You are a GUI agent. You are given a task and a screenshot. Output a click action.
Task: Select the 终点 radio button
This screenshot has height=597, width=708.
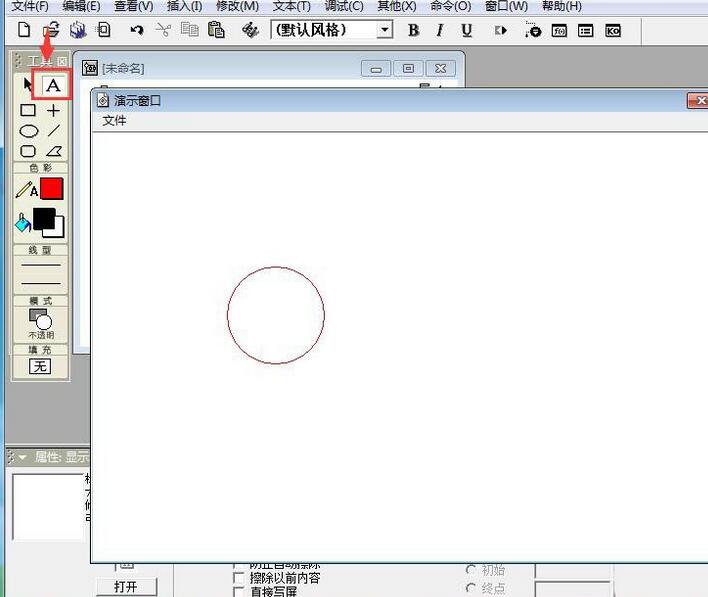[x=471, y=589]
